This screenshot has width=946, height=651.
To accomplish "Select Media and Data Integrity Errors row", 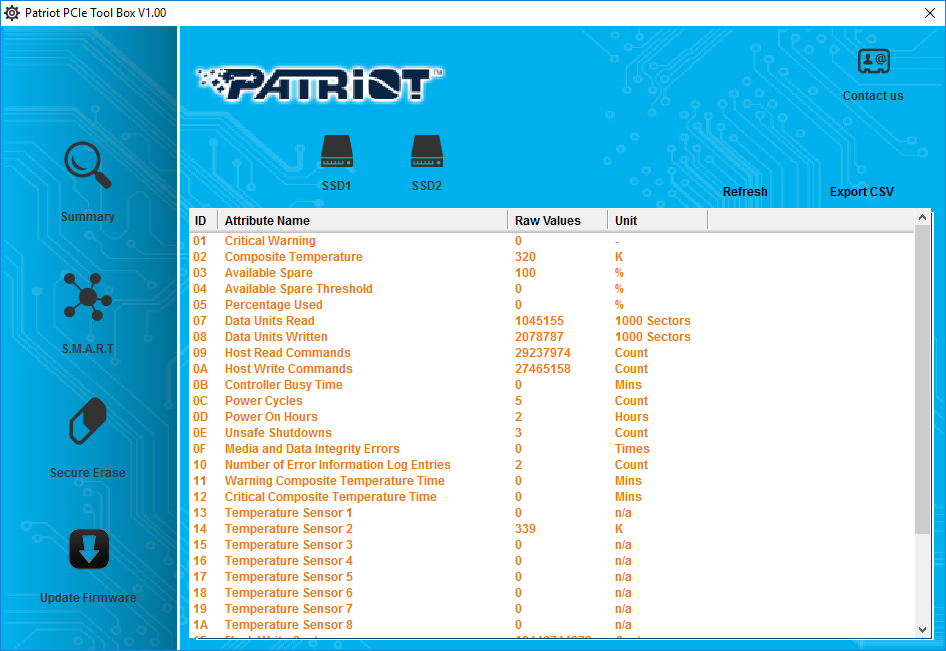I will [x=551, y=449].
